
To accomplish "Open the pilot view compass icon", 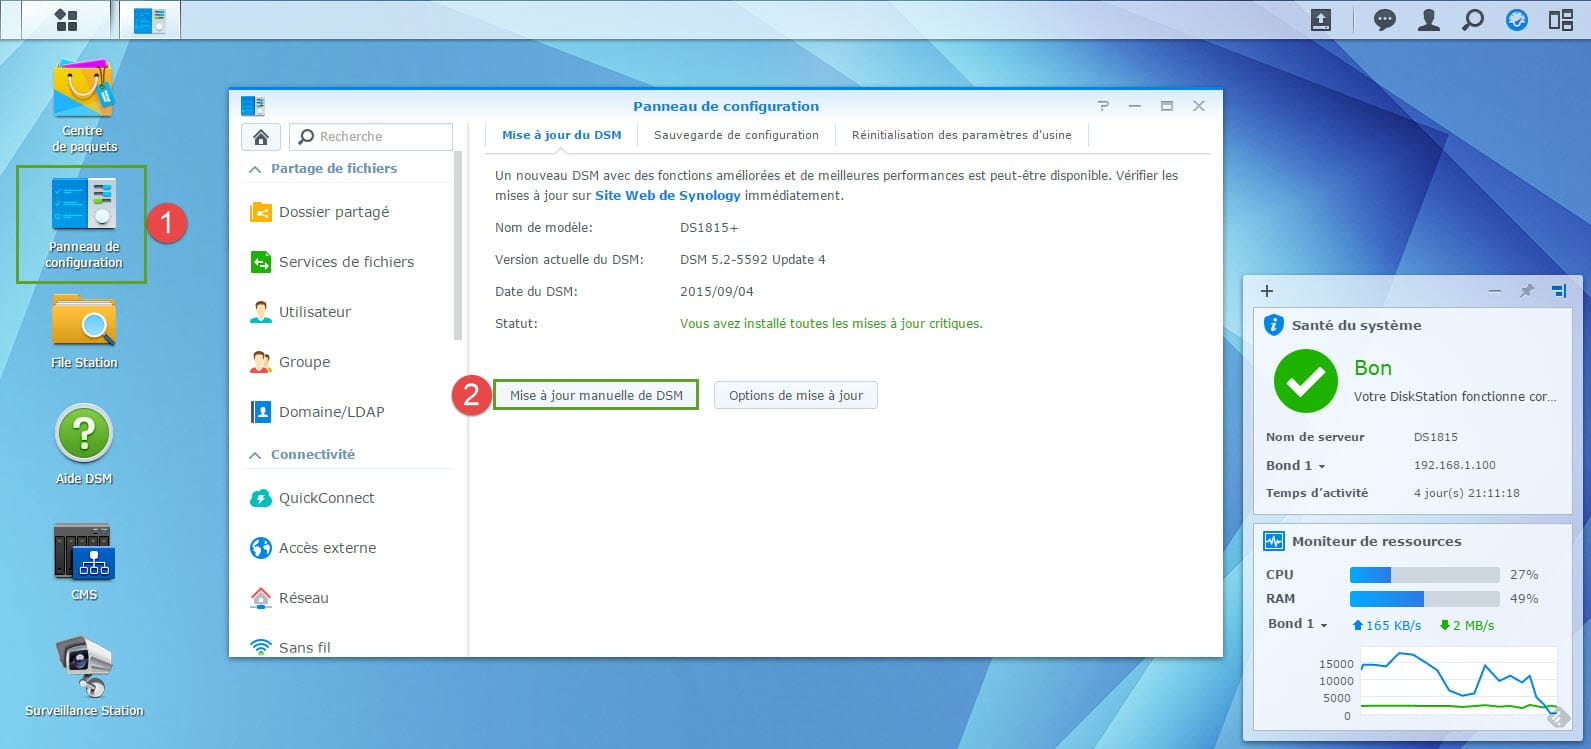I will [1517, 20].
